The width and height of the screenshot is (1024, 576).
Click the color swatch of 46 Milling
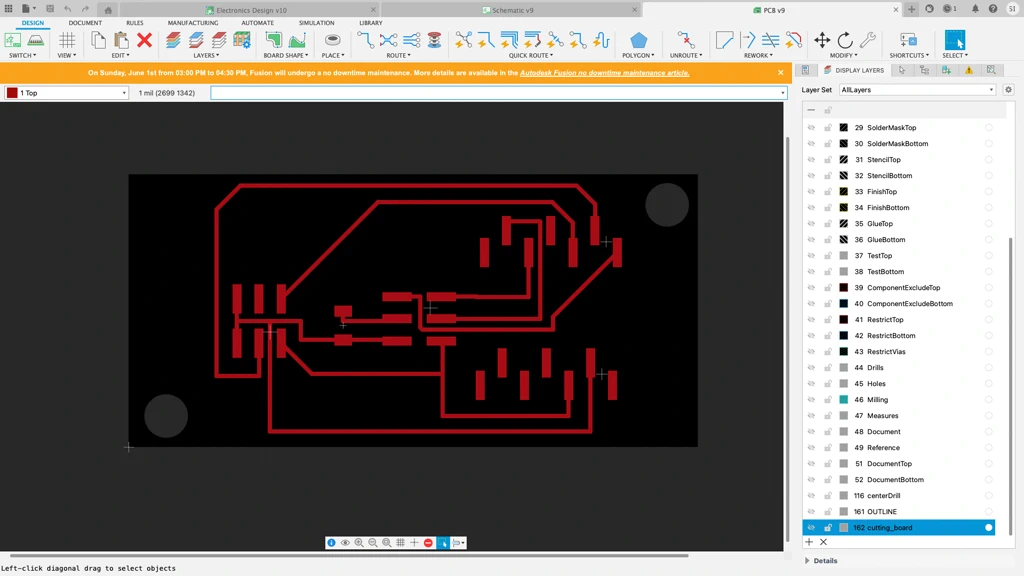(x=844, y=400)
